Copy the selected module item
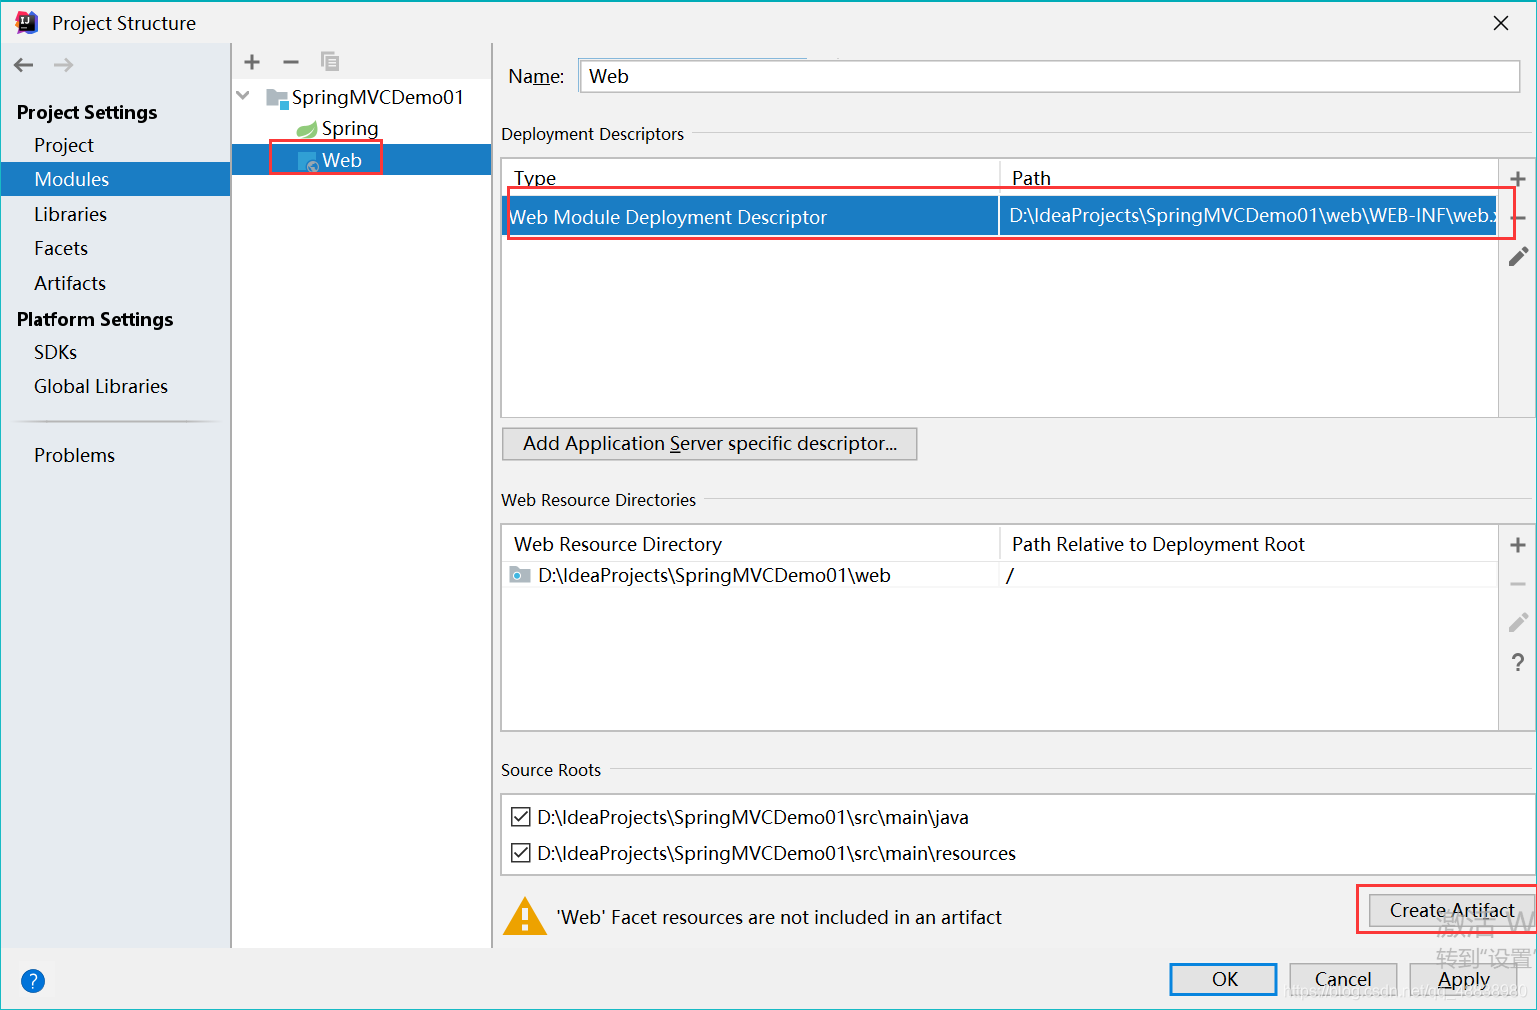The height and width of the screenshot is (1010, 1537). (330, 62)
